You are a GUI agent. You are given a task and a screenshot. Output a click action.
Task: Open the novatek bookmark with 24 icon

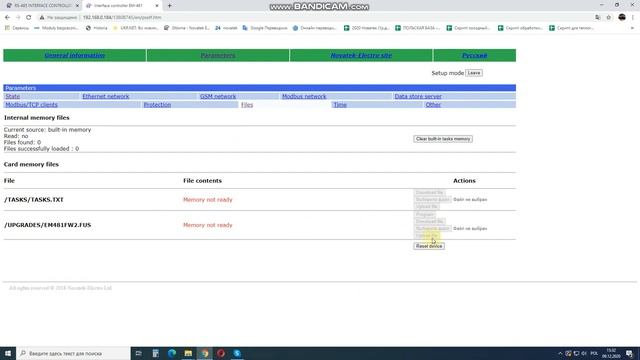click(x=226, y=28)
